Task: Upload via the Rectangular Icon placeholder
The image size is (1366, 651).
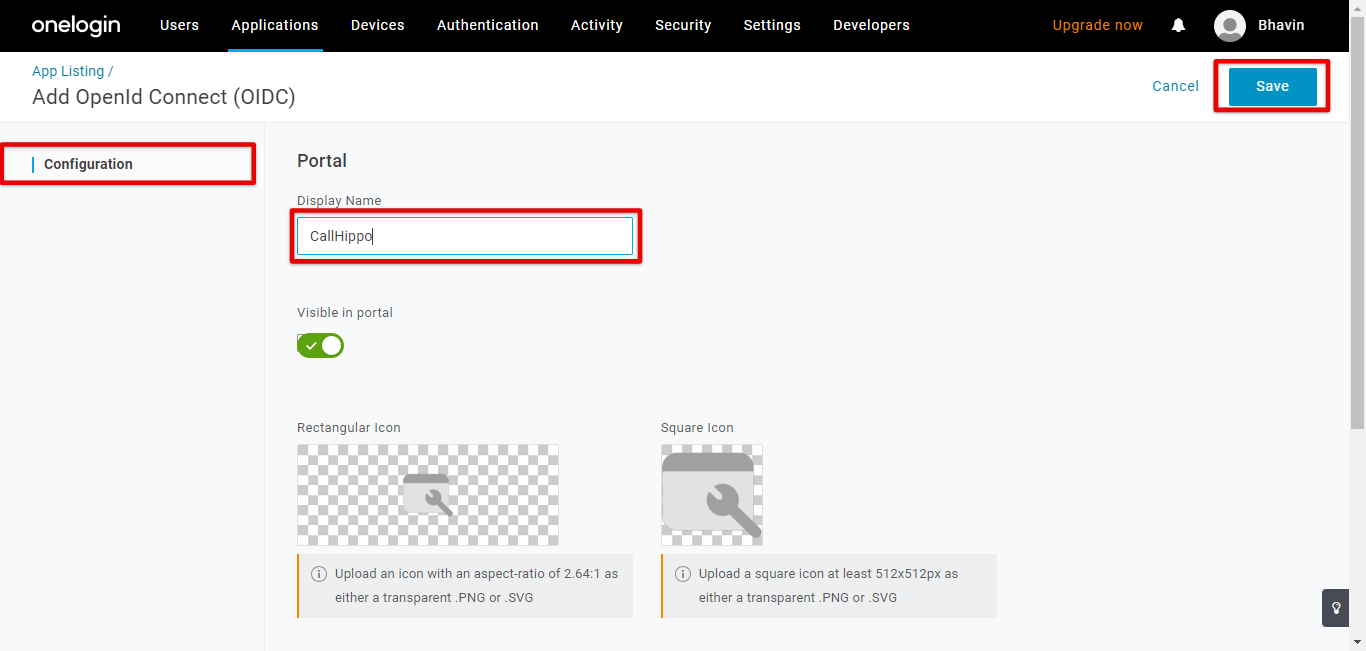Action: pos(428,495)
